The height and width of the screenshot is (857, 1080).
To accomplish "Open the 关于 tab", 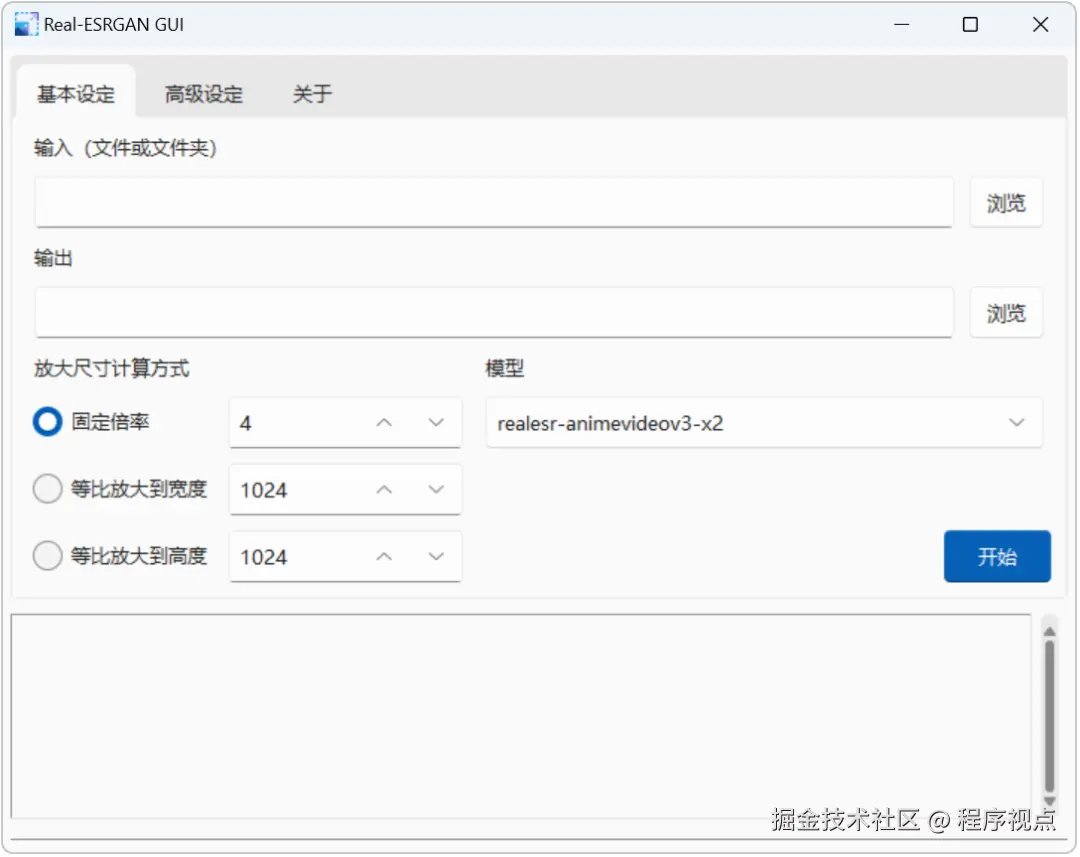I will point(312,94).
